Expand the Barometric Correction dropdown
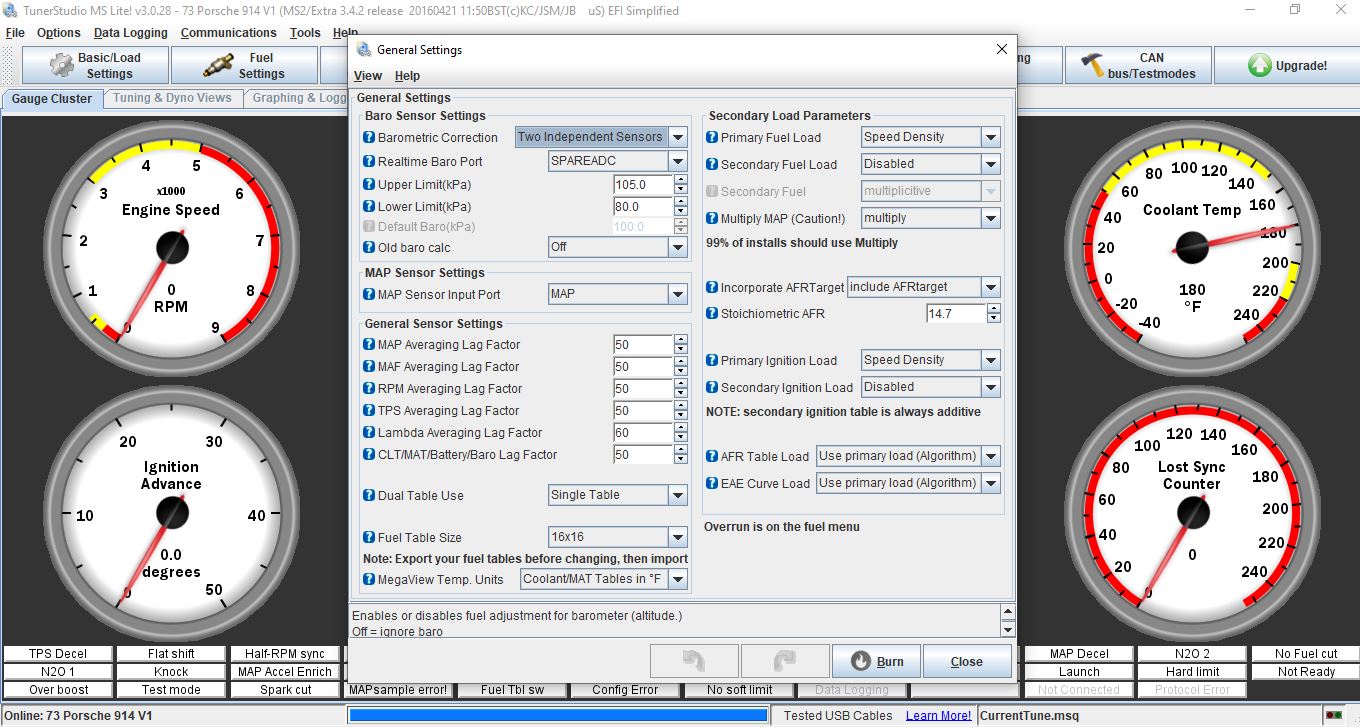 click(x=678, y=138)
